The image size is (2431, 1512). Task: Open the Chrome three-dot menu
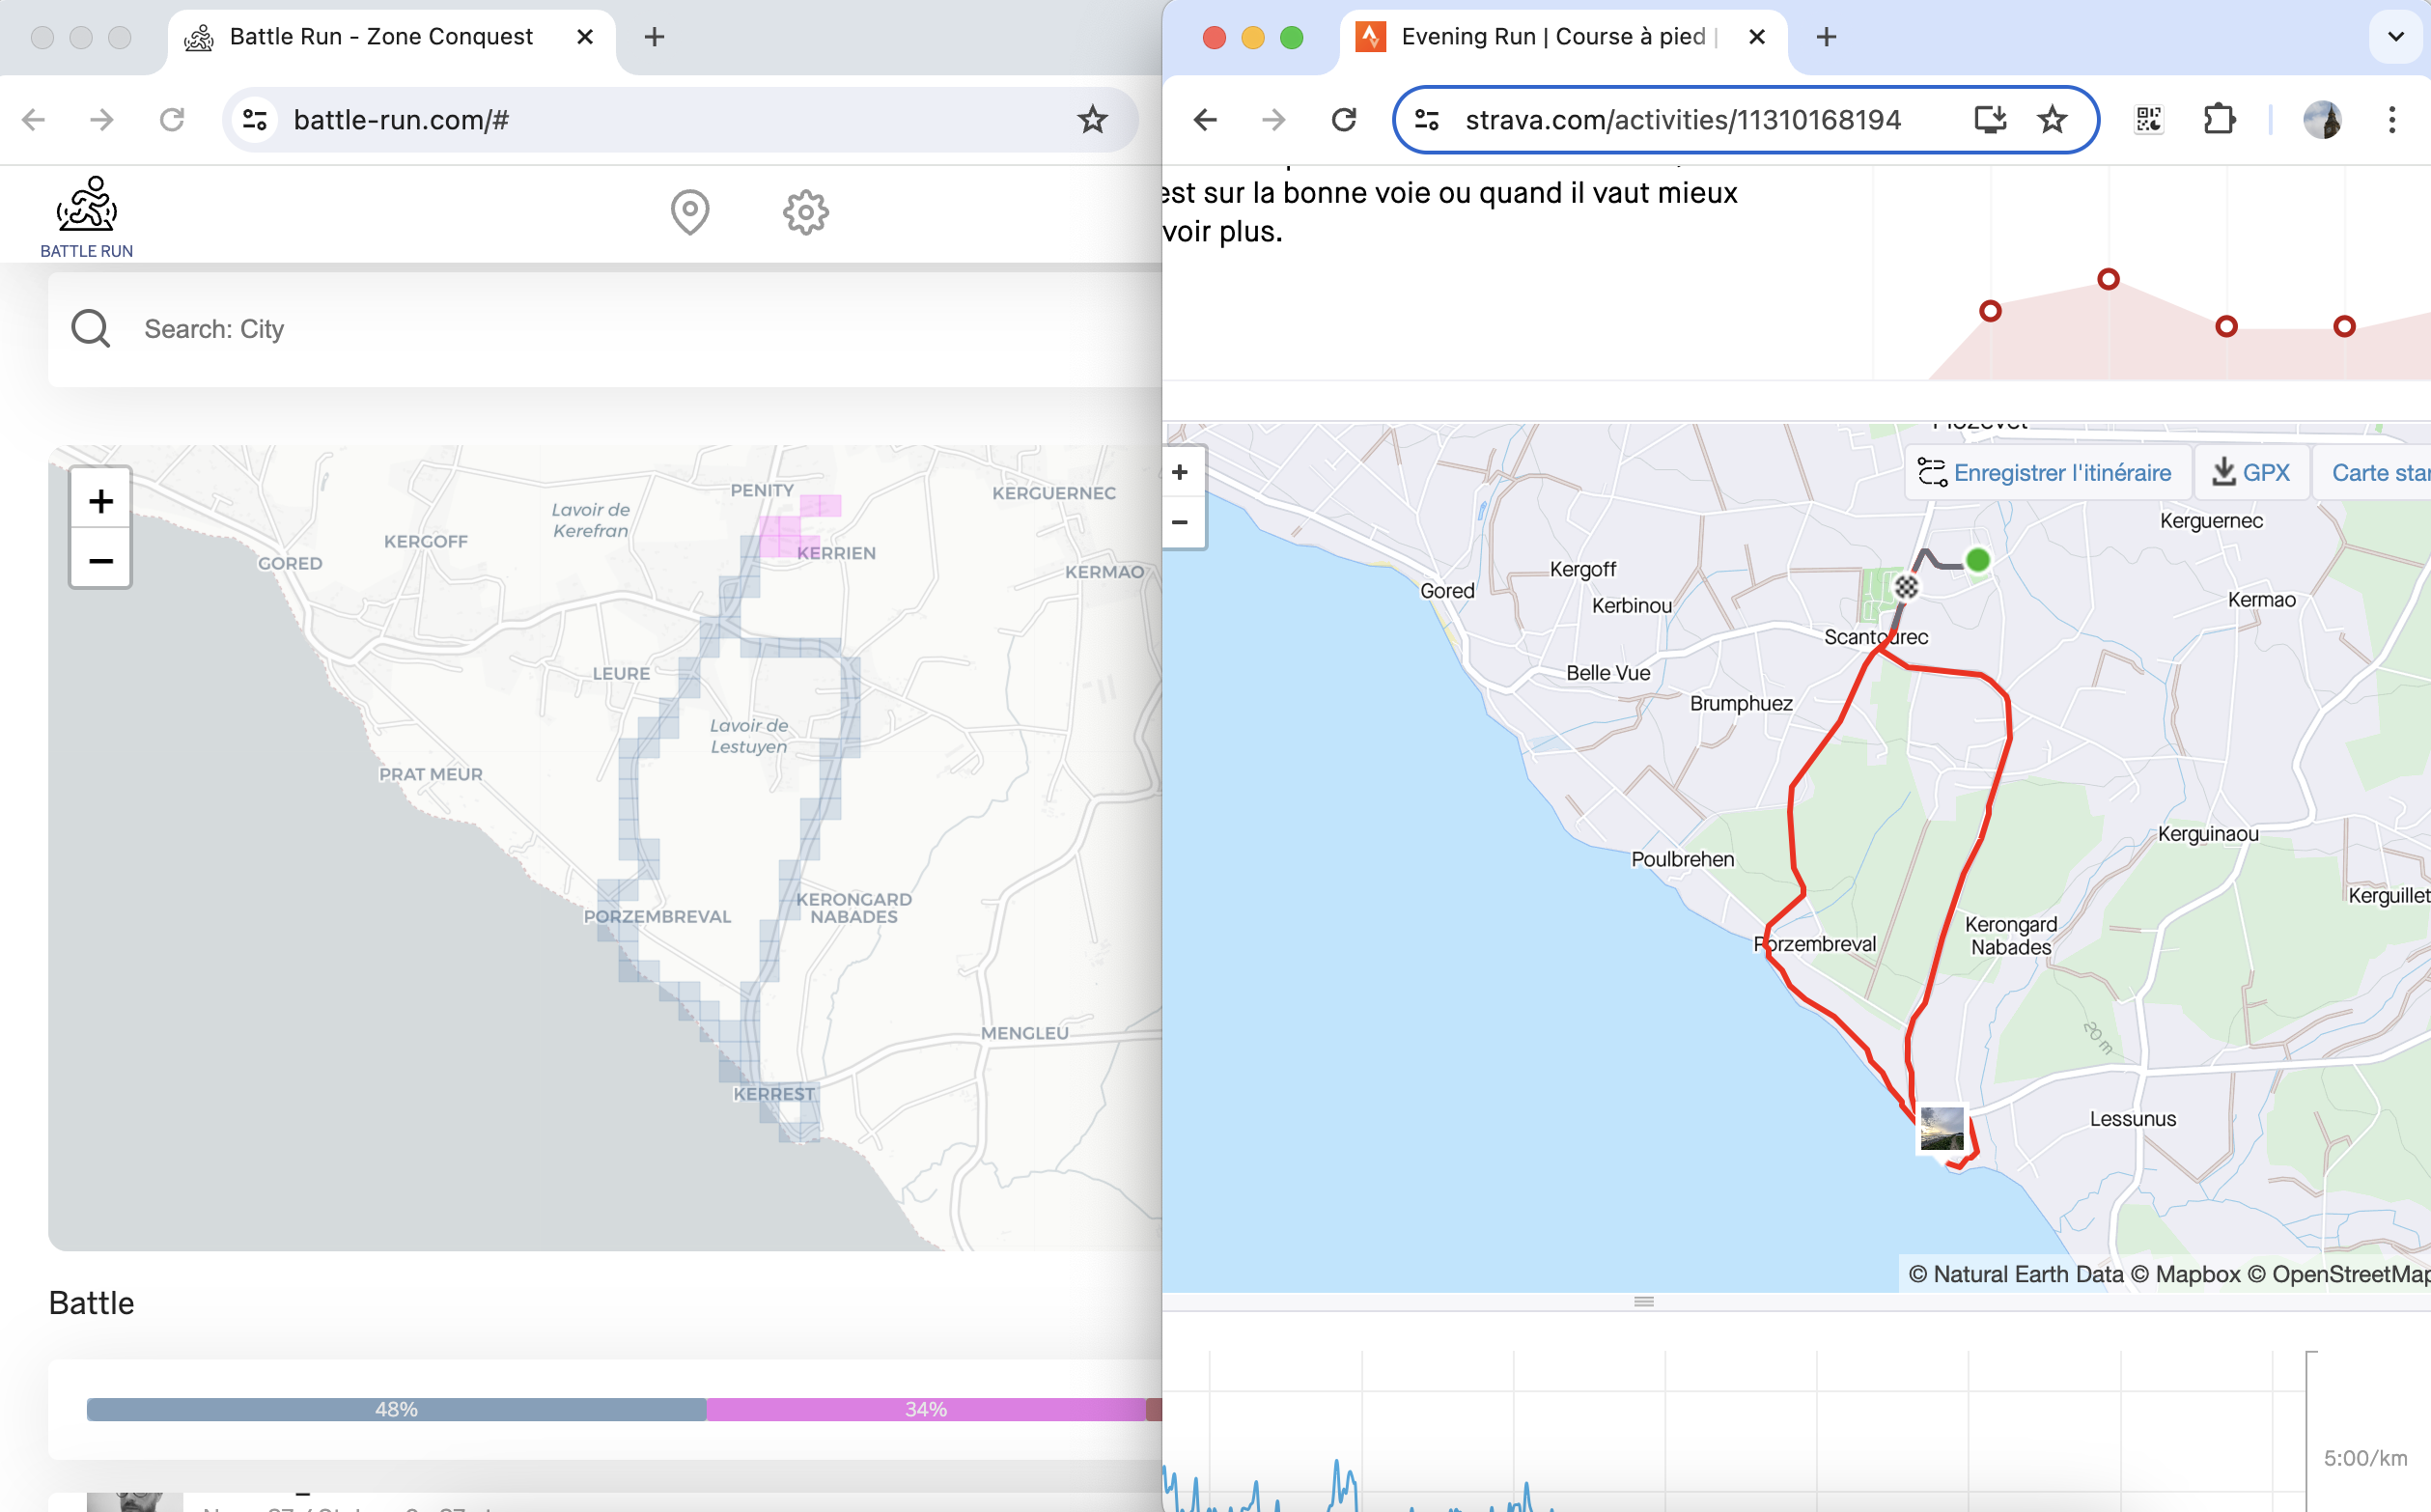pyautogui.click(x=2392, y=120)
